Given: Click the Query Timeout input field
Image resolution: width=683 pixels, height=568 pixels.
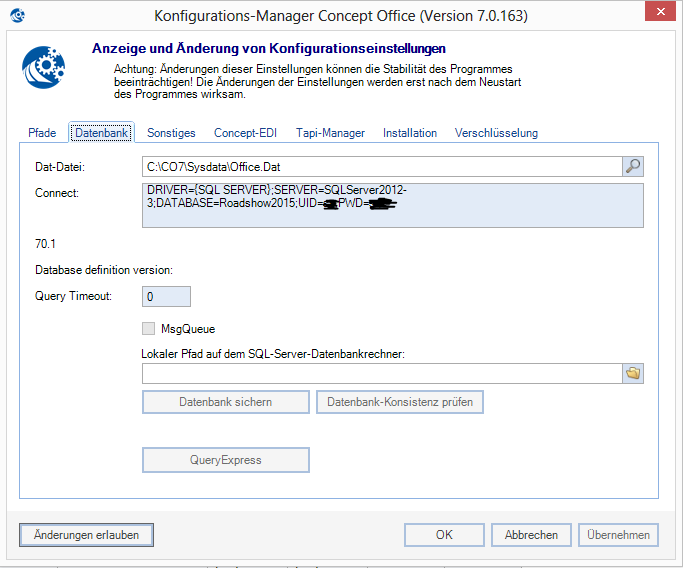Looking at the screenshot, I should point(165,296).
